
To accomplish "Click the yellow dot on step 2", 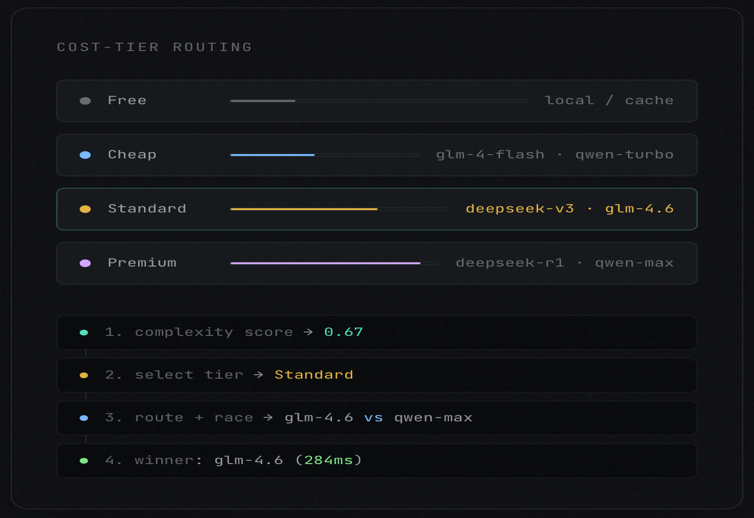I will [84, 375].
